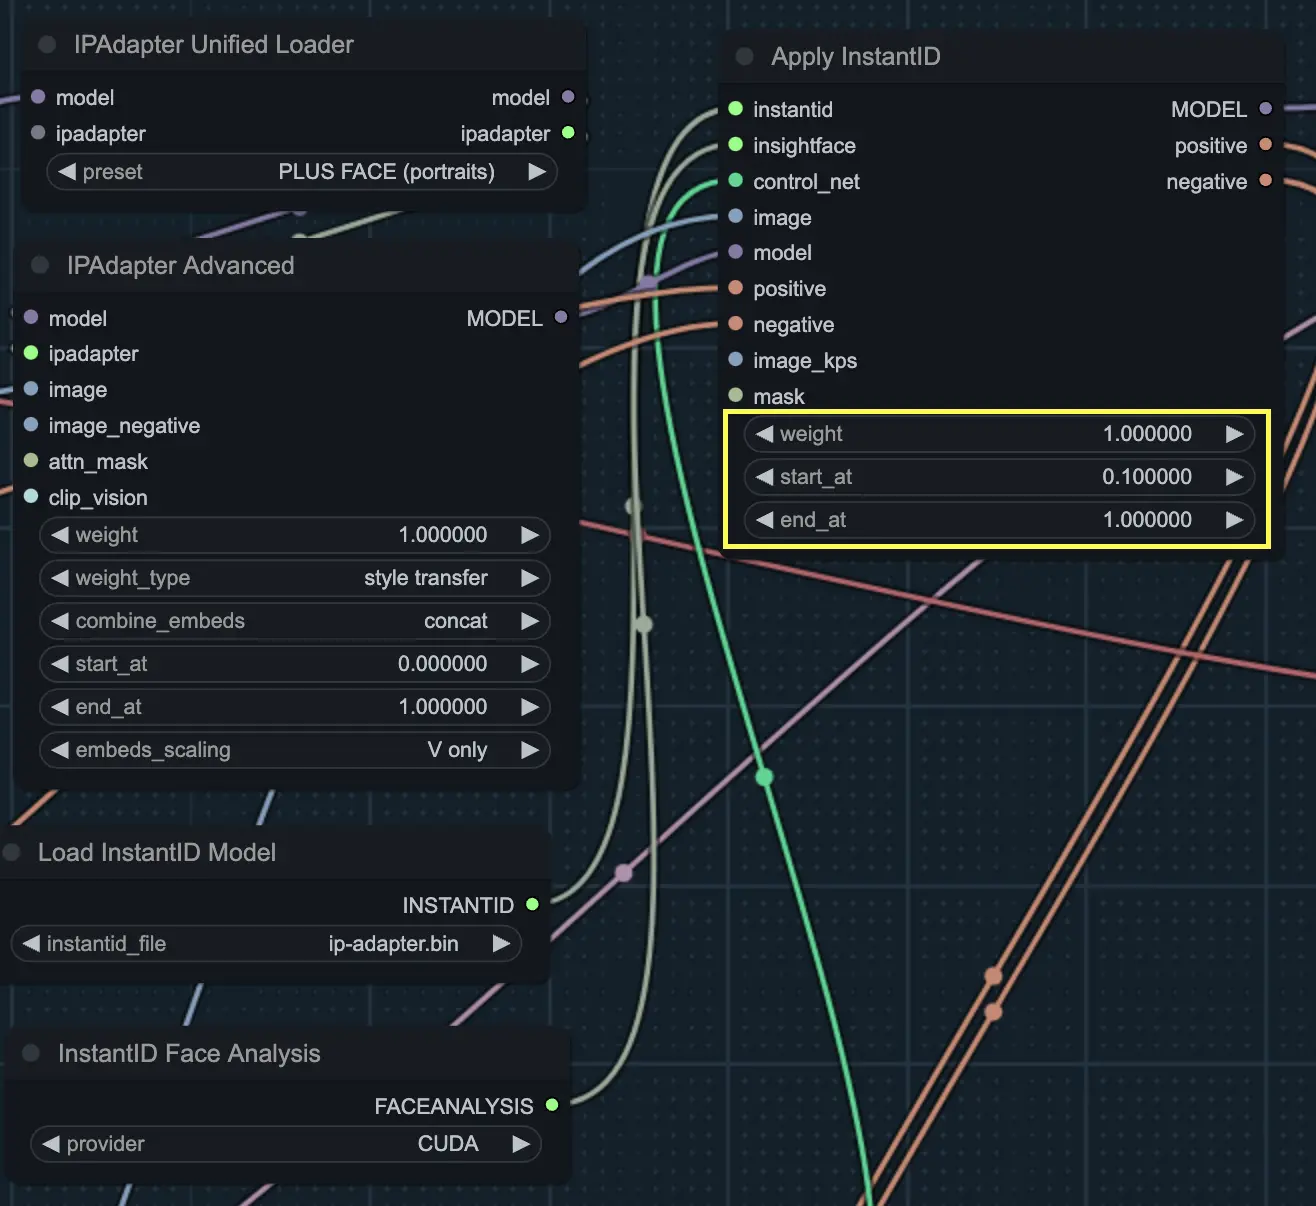1316x1206 pixels.
Task: Click the Apply InstantID weight 1.000000 field
Action: [1000, 434]
